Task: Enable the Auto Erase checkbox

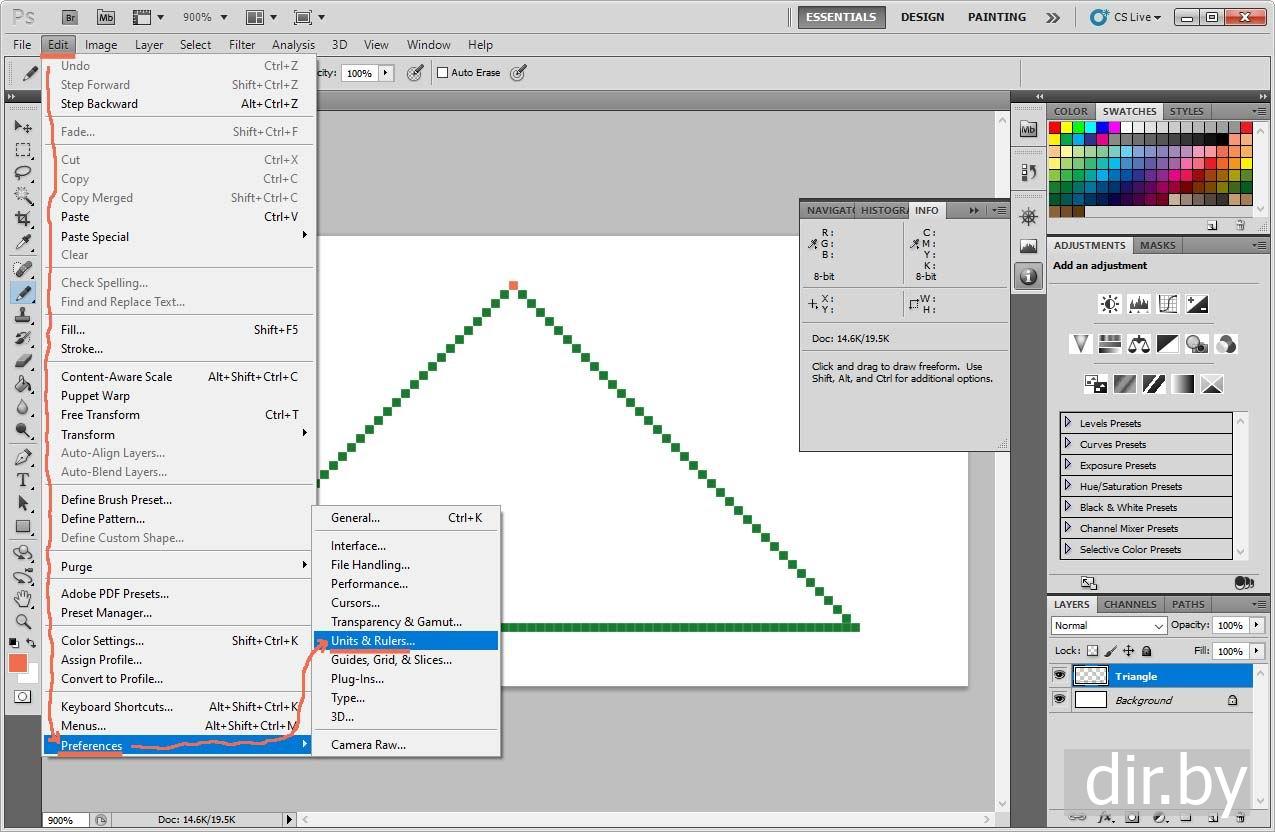Action: pyautogui.click(x=443, y=73)
